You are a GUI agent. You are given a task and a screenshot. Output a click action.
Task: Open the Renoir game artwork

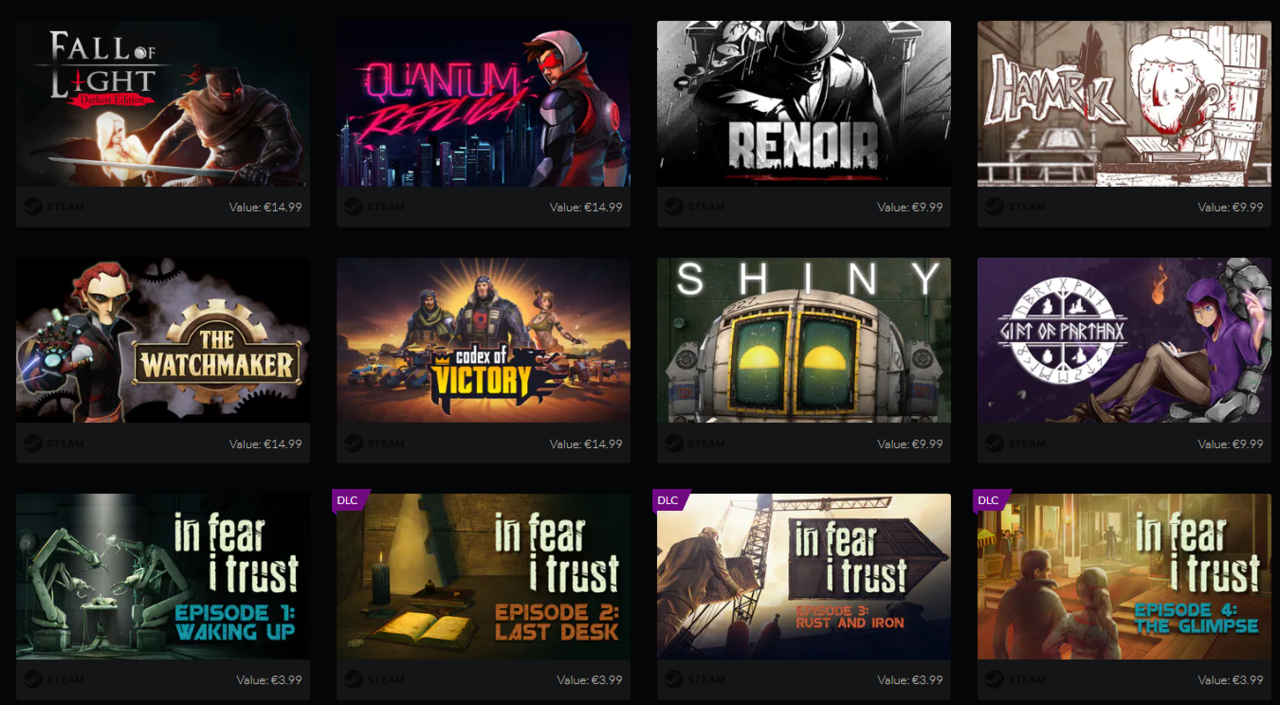(x=804, y=104)
